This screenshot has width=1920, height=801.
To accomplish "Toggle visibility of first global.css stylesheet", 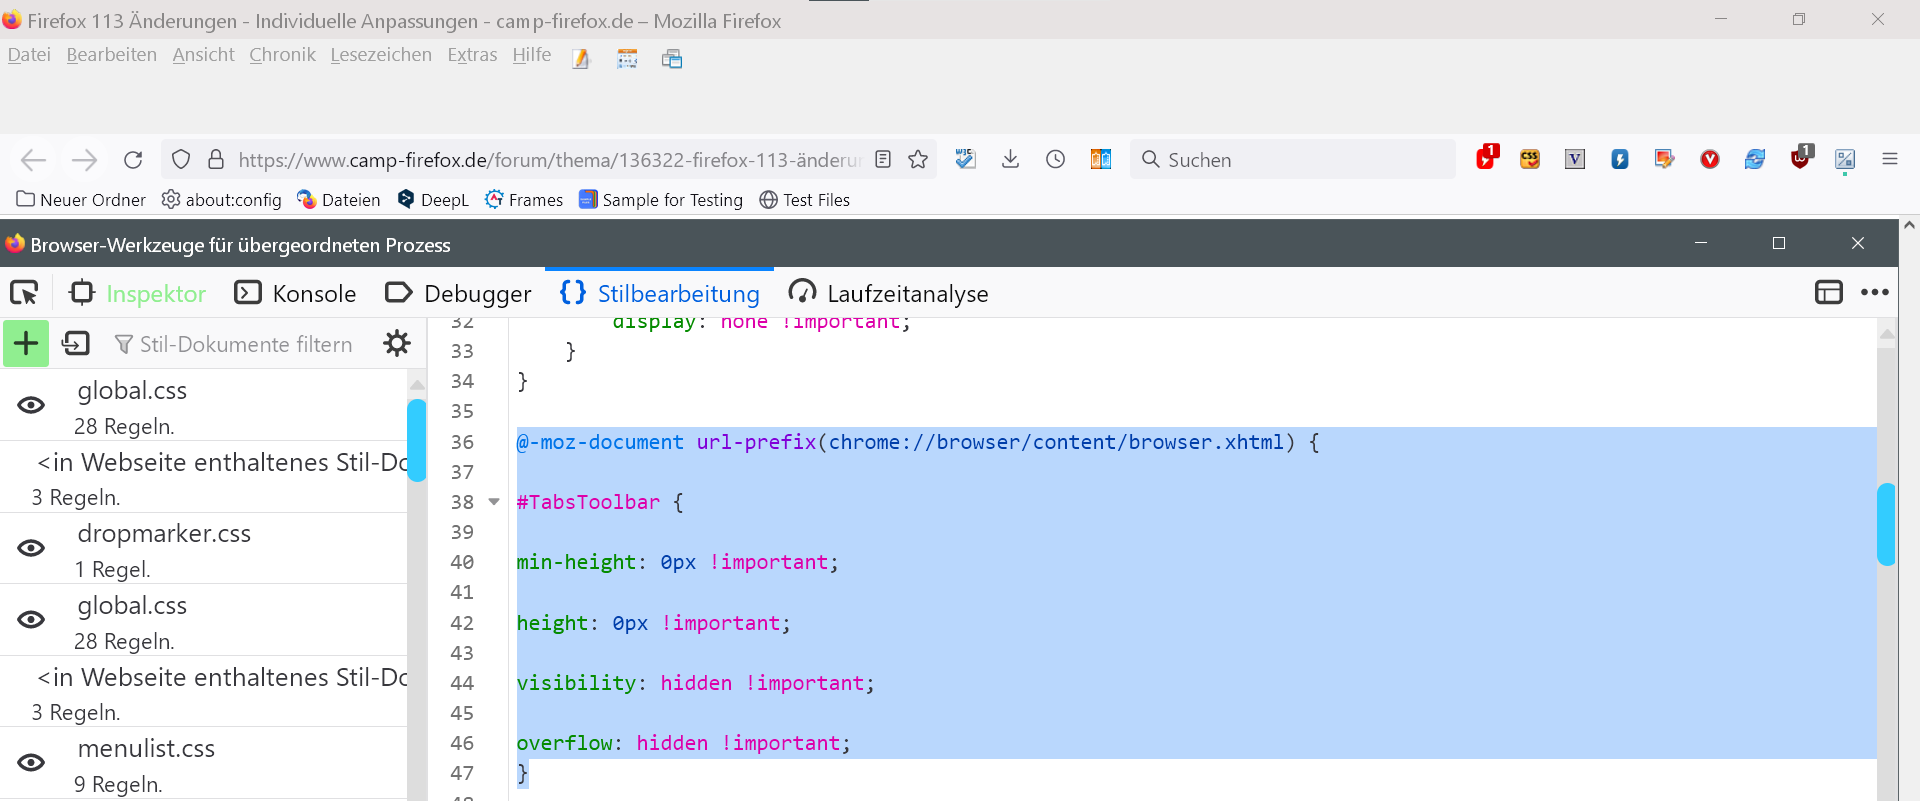I will click(31, 405).
